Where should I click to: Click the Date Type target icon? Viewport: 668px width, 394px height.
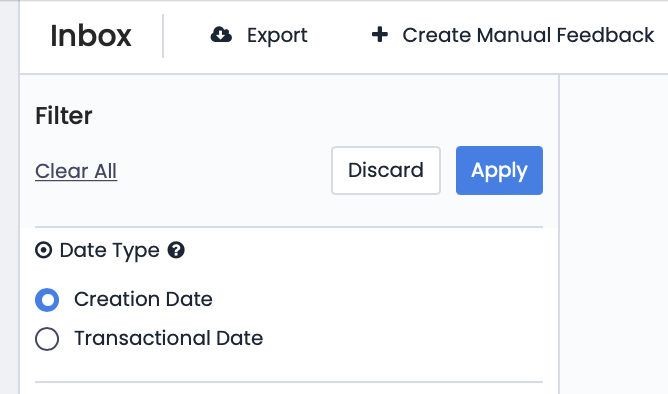[x=43, y=250]
